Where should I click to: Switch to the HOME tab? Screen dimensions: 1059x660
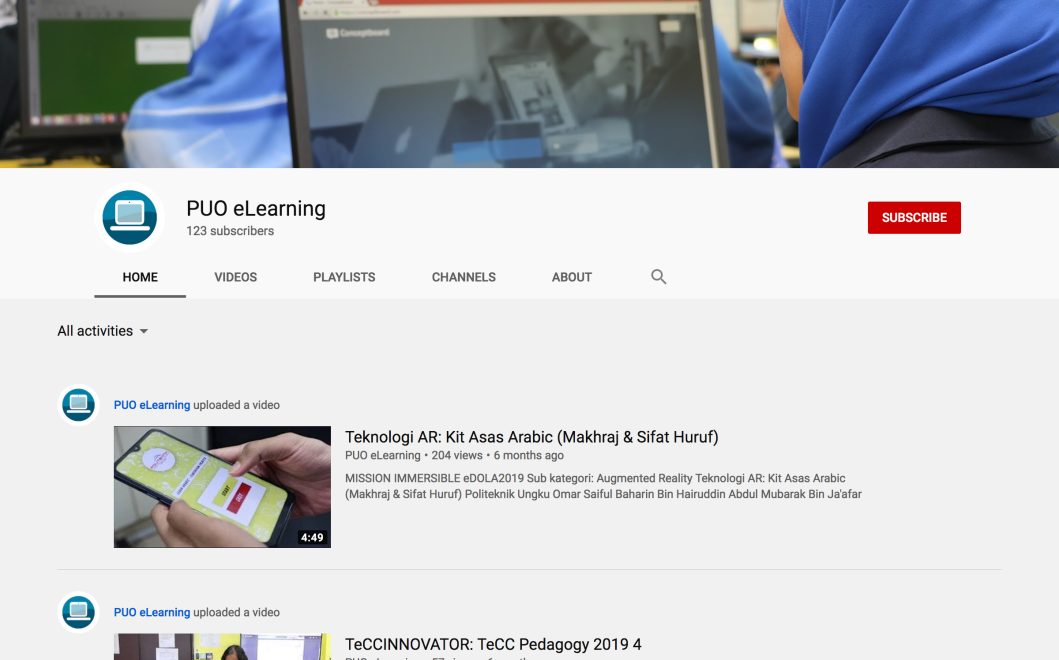tap(140, 277)
